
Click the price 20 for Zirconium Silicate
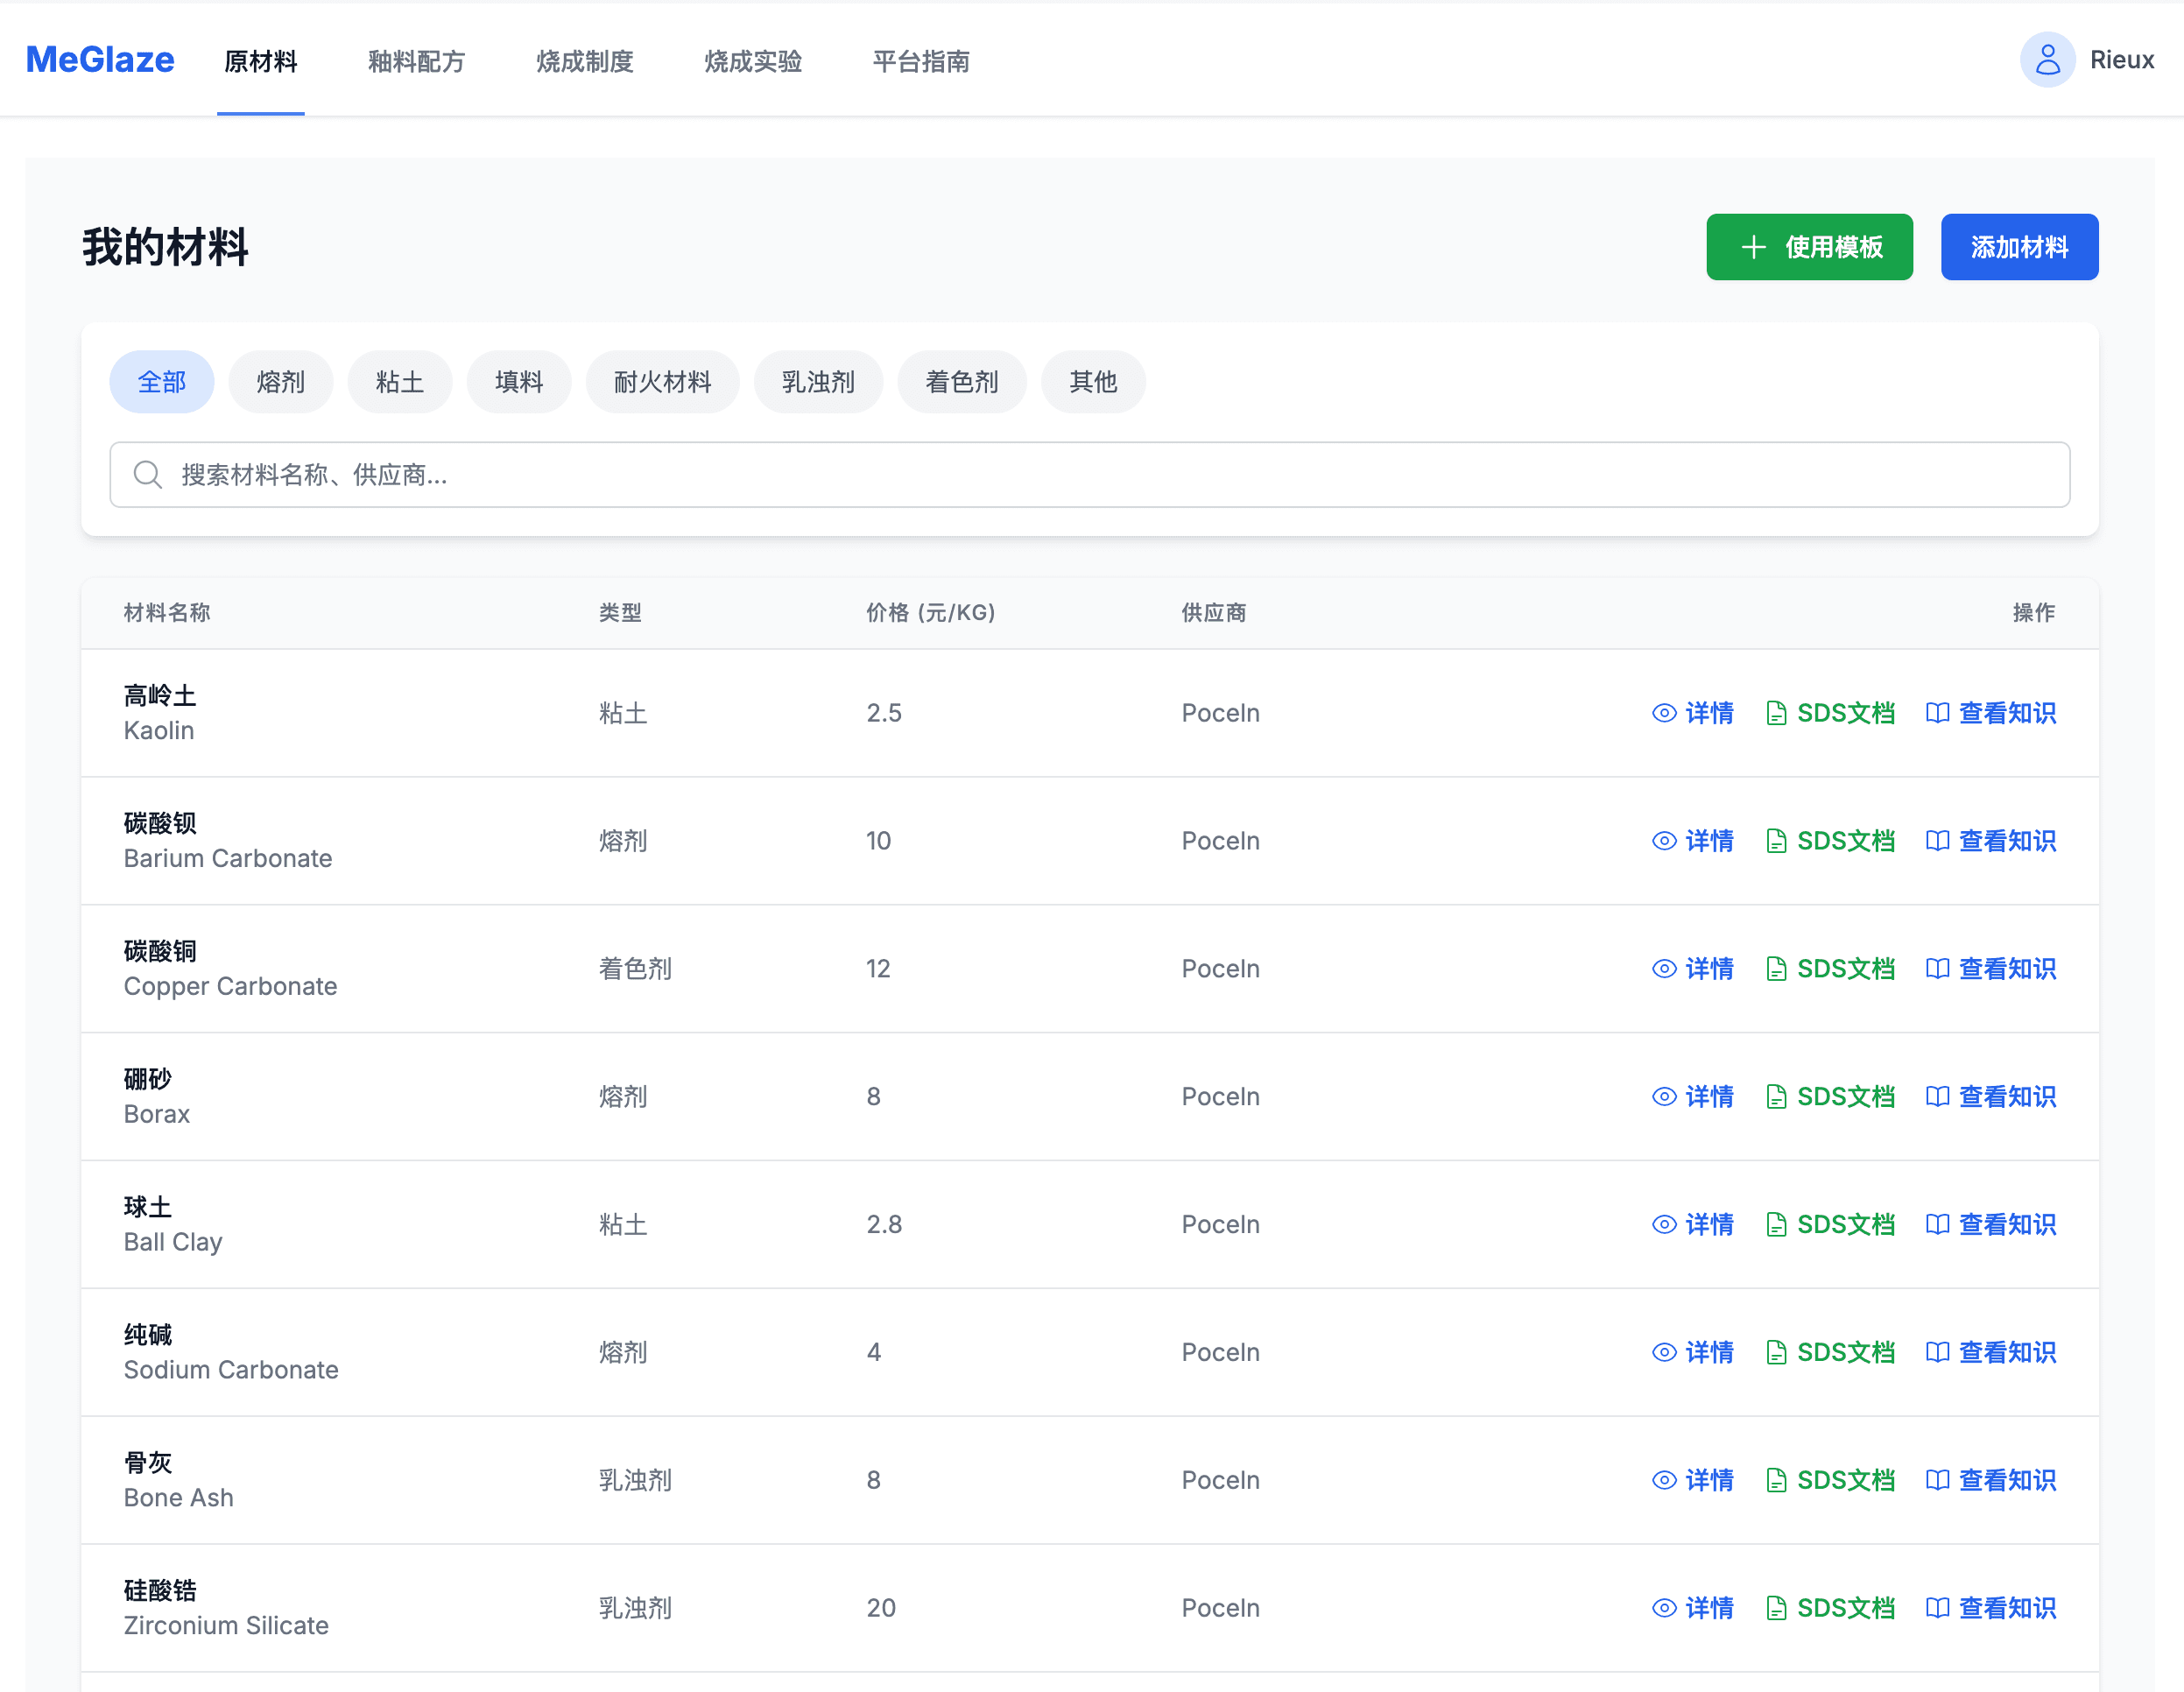coord(881,1609)
